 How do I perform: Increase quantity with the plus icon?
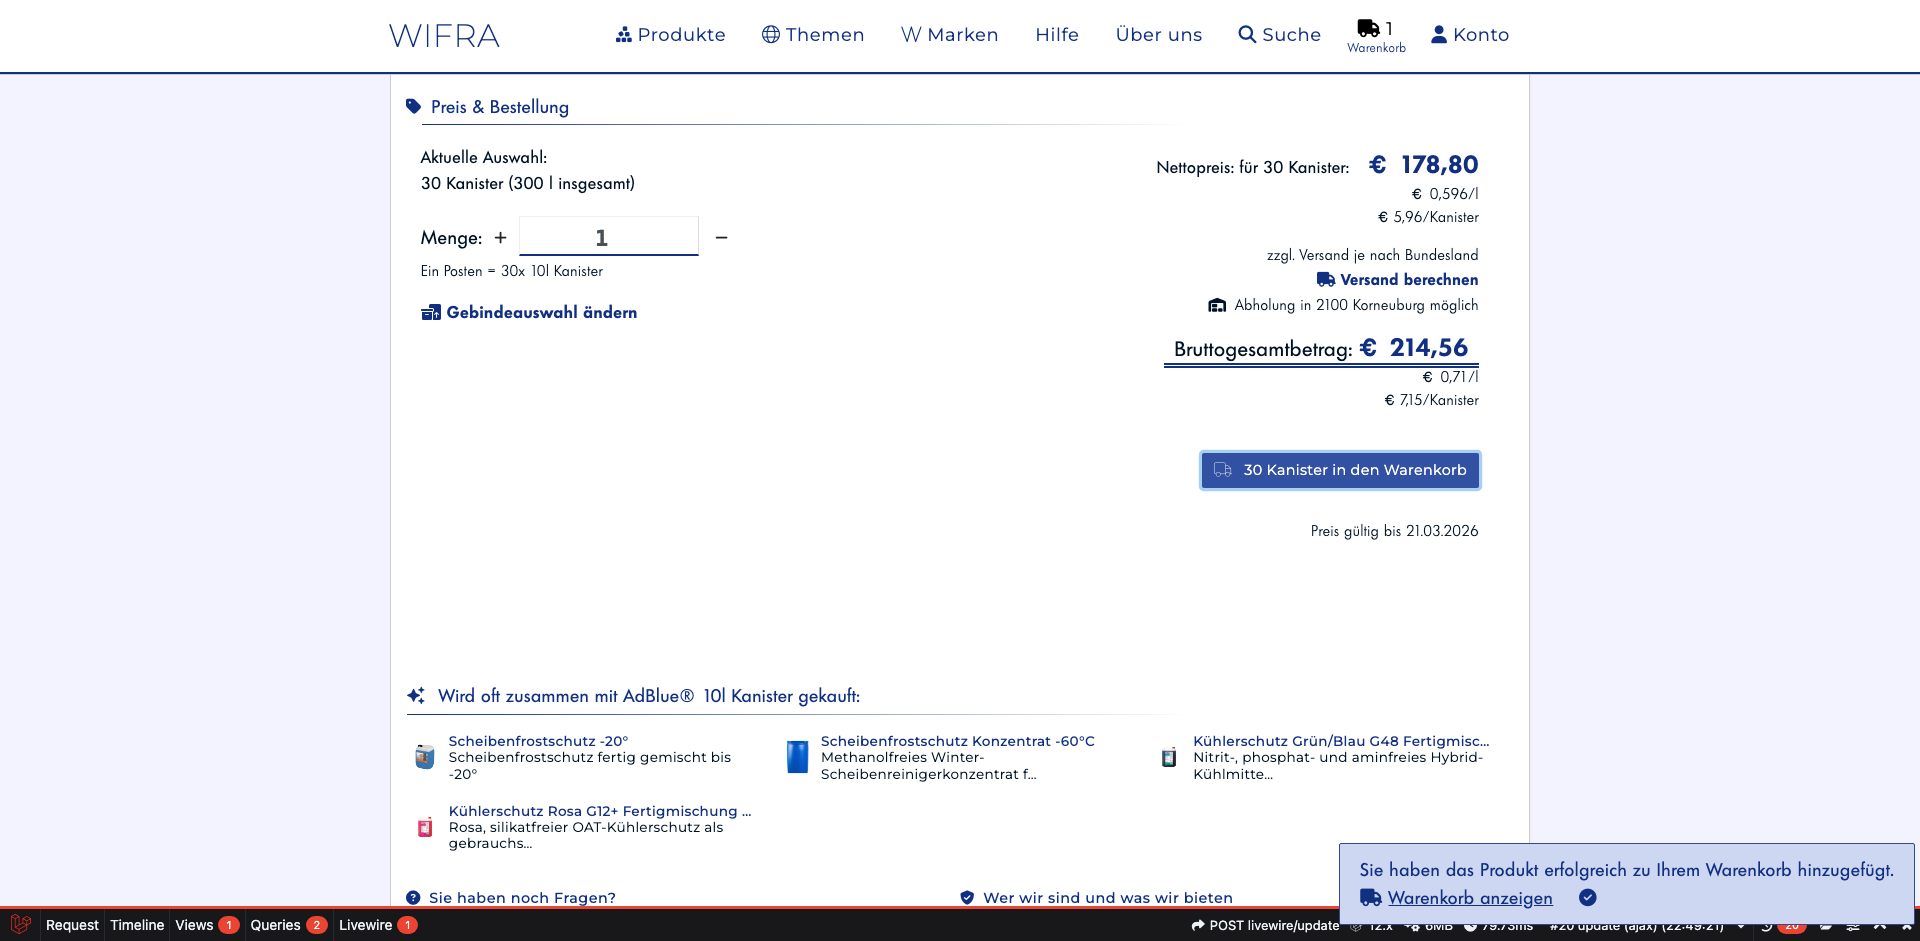point(500,238)
